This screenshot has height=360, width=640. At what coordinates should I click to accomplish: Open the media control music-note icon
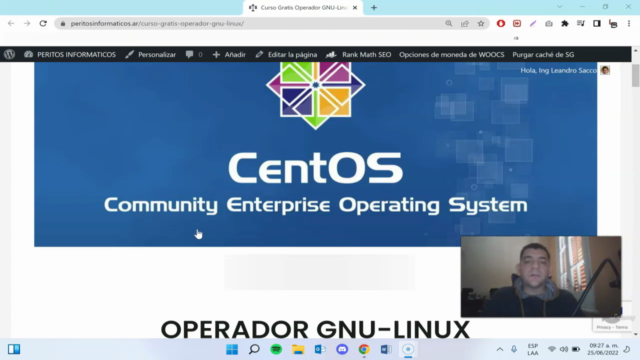581,24
